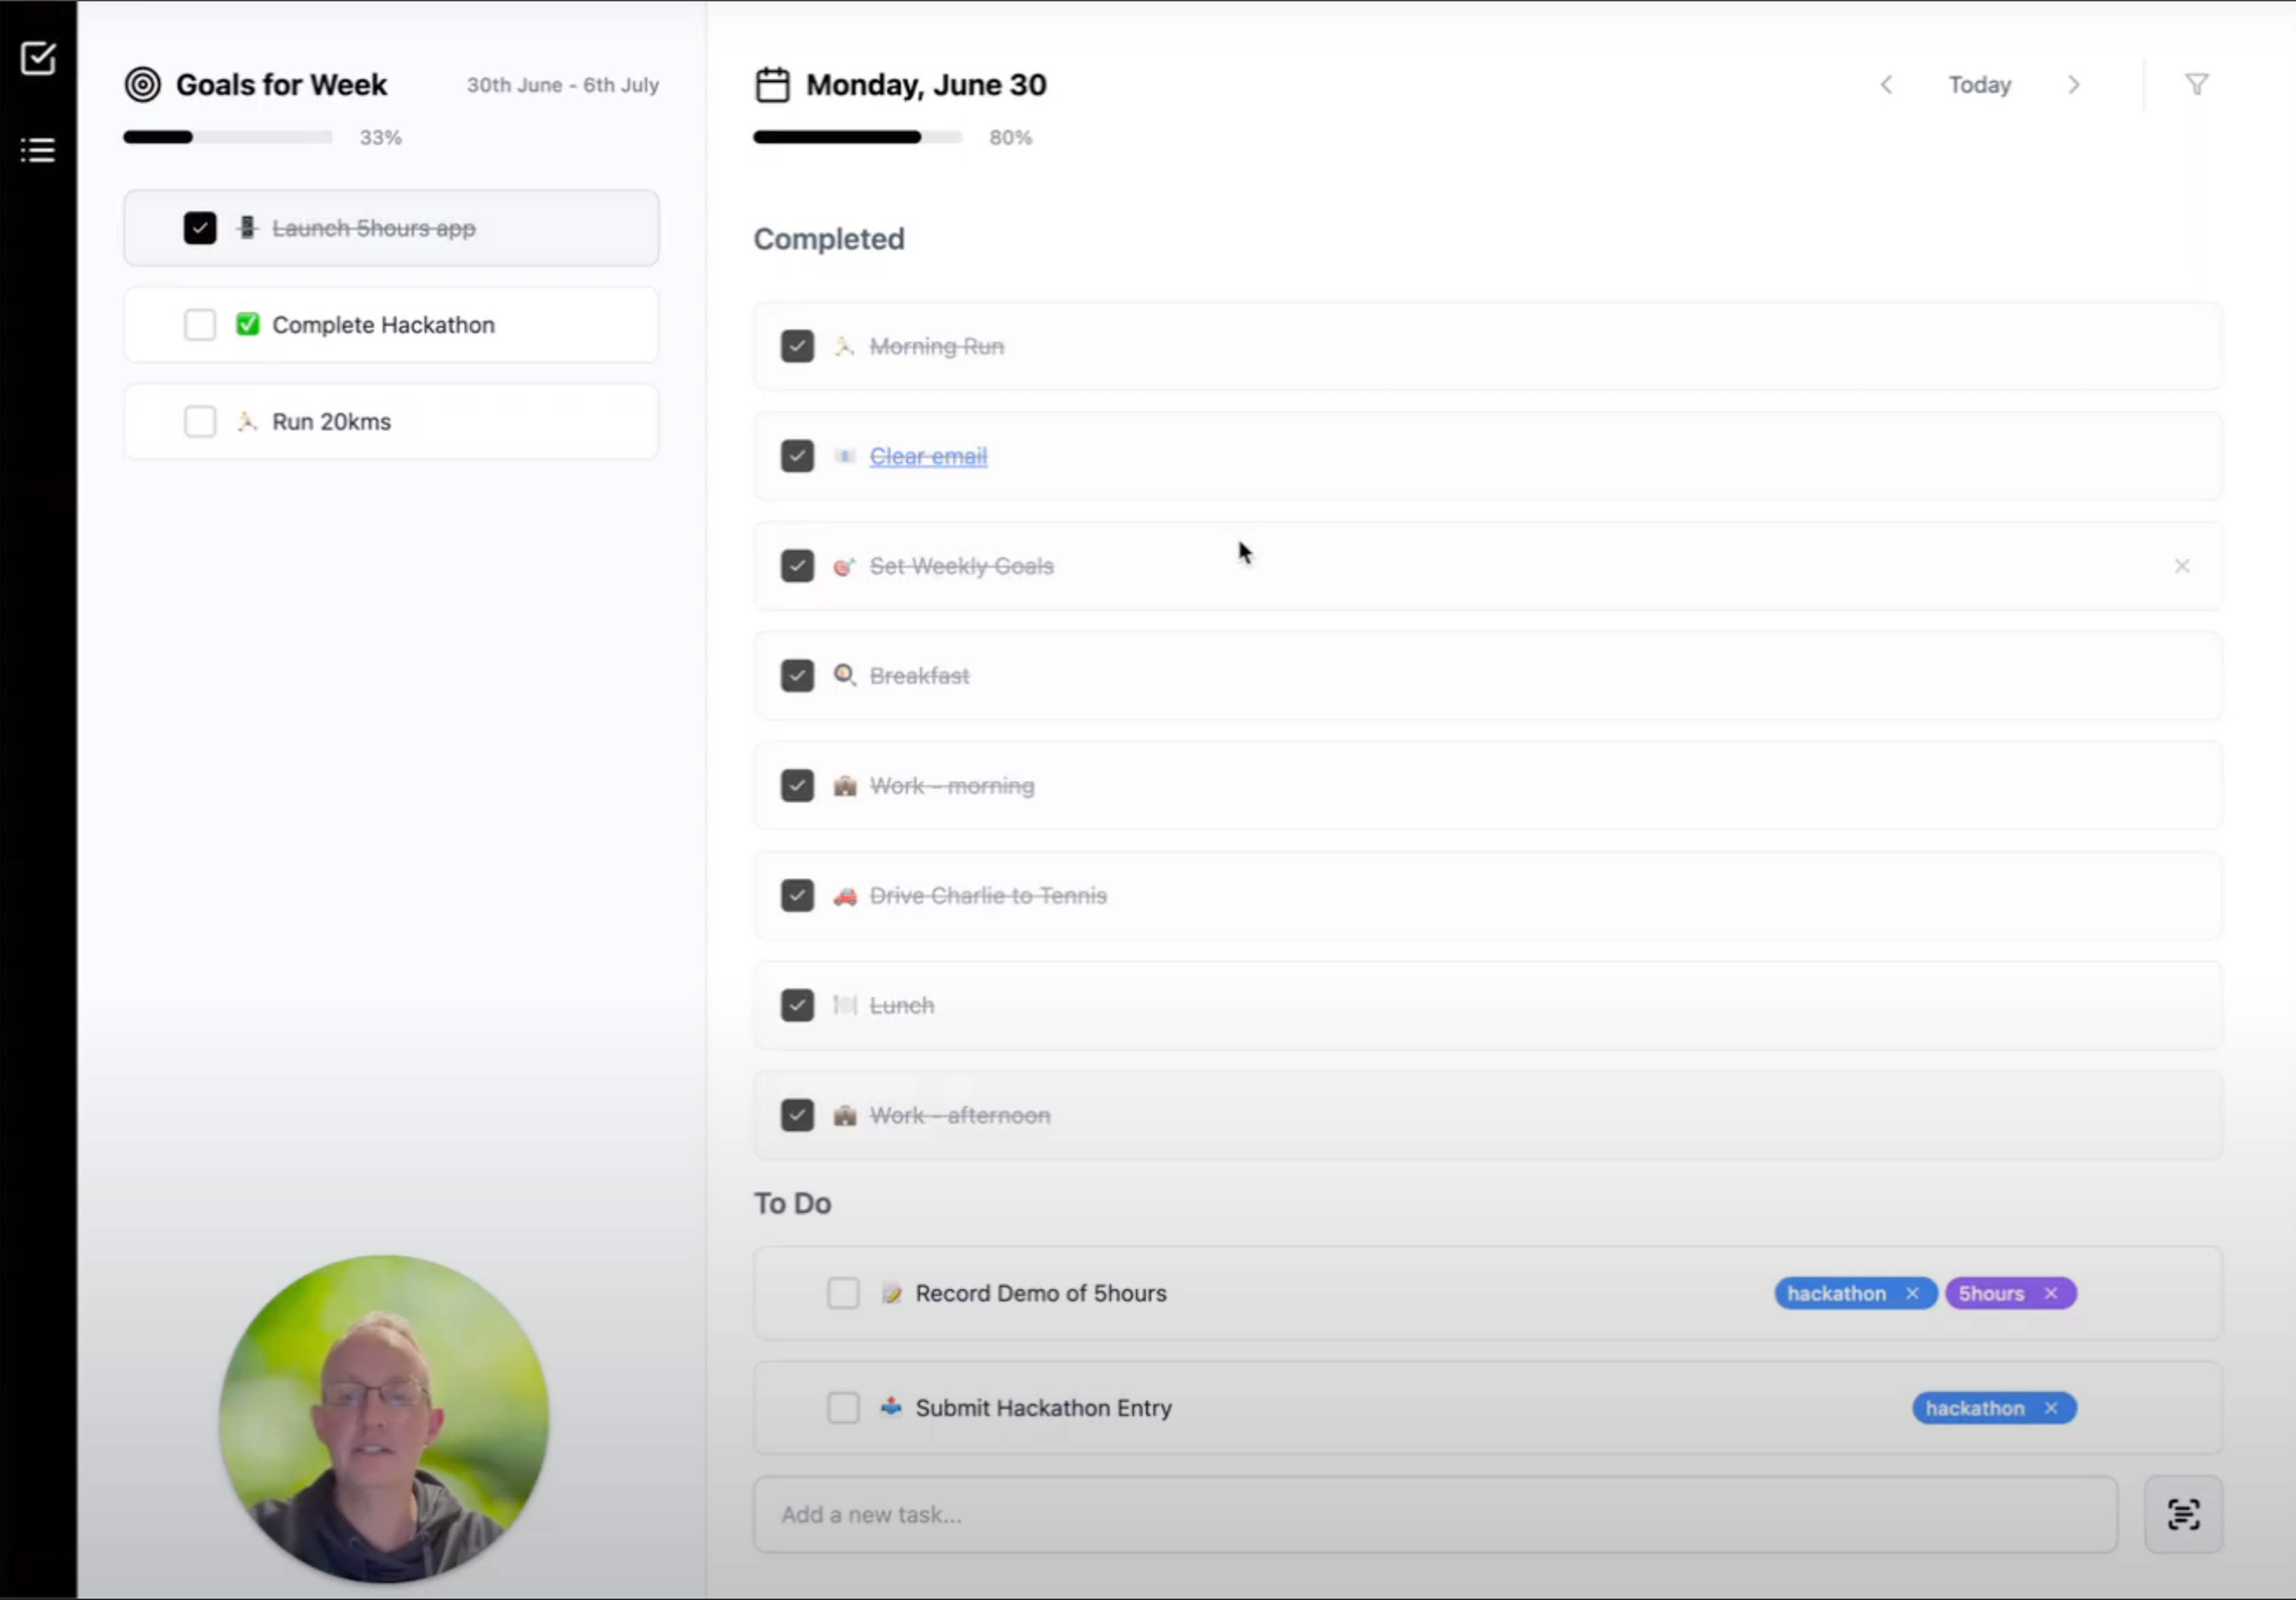Click the daily 80% progress bar
The image size is (2296, 1600).
857,137
